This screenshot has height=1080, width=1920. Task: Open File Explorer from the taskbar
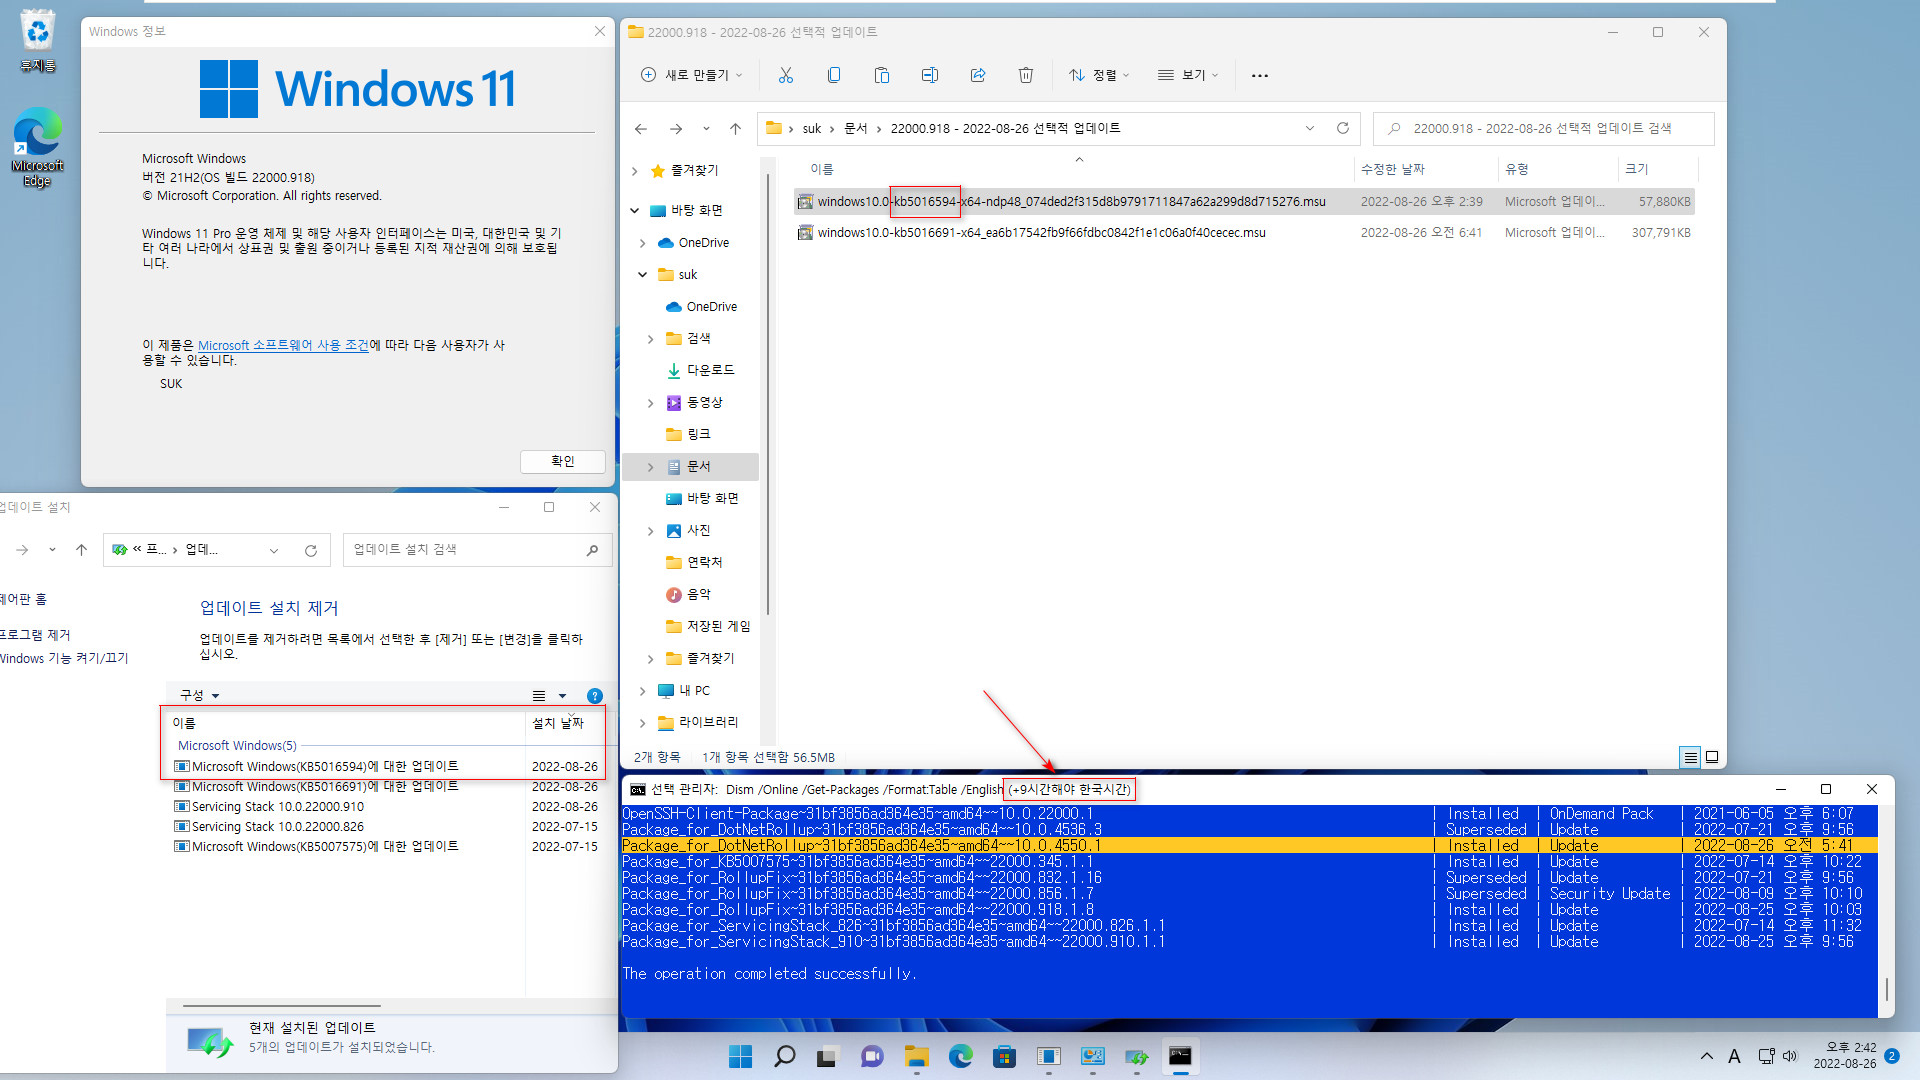click(916, 1056)
